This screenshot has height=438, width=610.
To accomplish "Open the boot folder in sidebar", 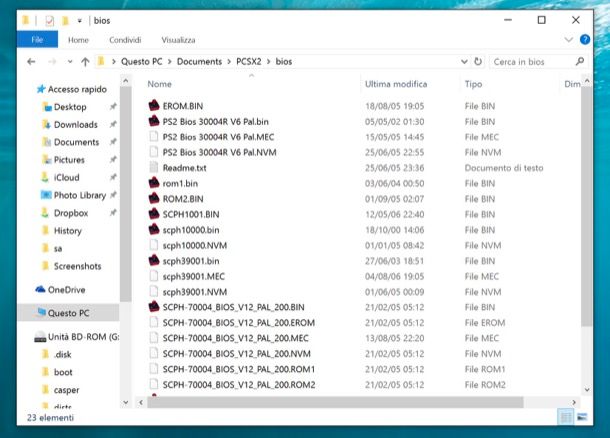I will (63, 372).
